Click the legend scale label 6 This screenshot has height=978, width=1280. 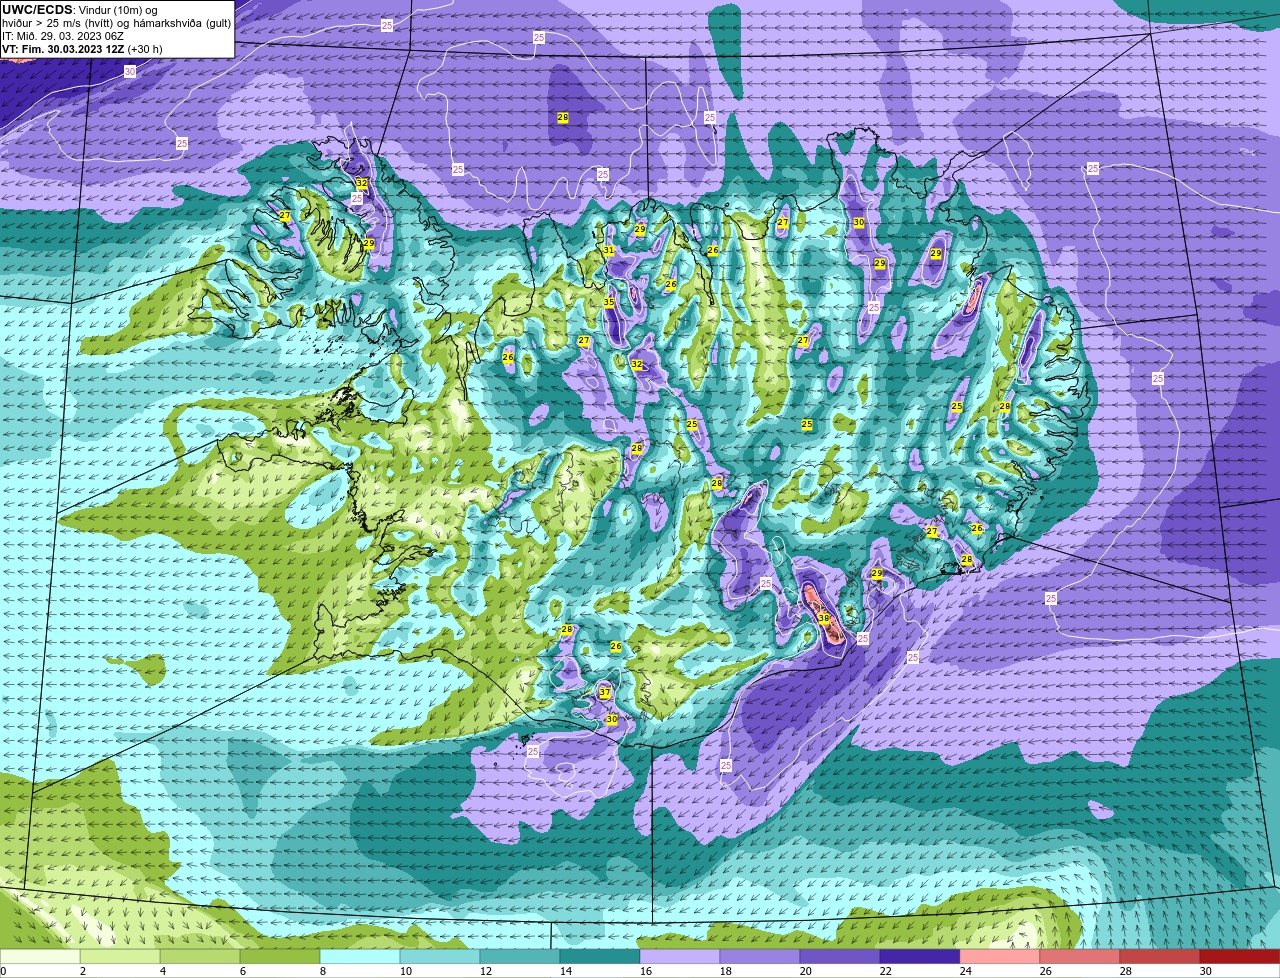click(243, 971)
